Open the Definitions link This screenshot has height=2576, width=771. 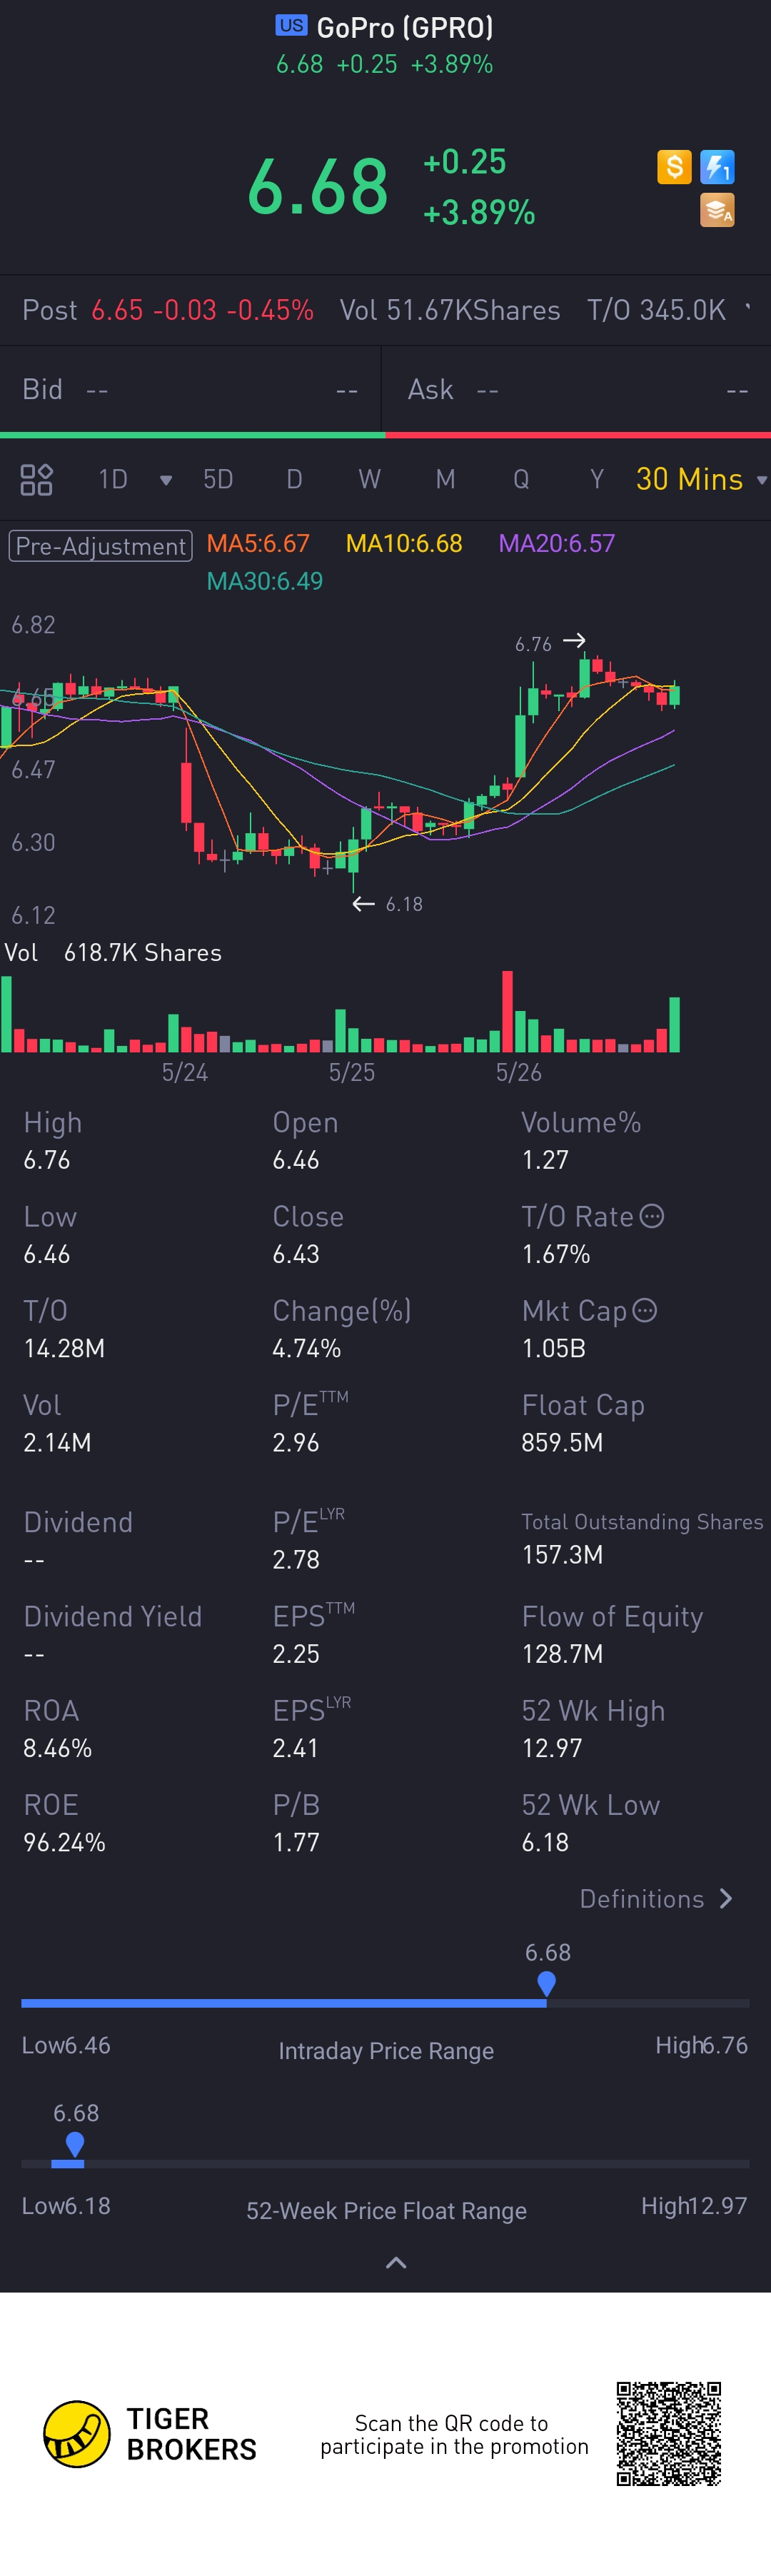(657, 1898)
